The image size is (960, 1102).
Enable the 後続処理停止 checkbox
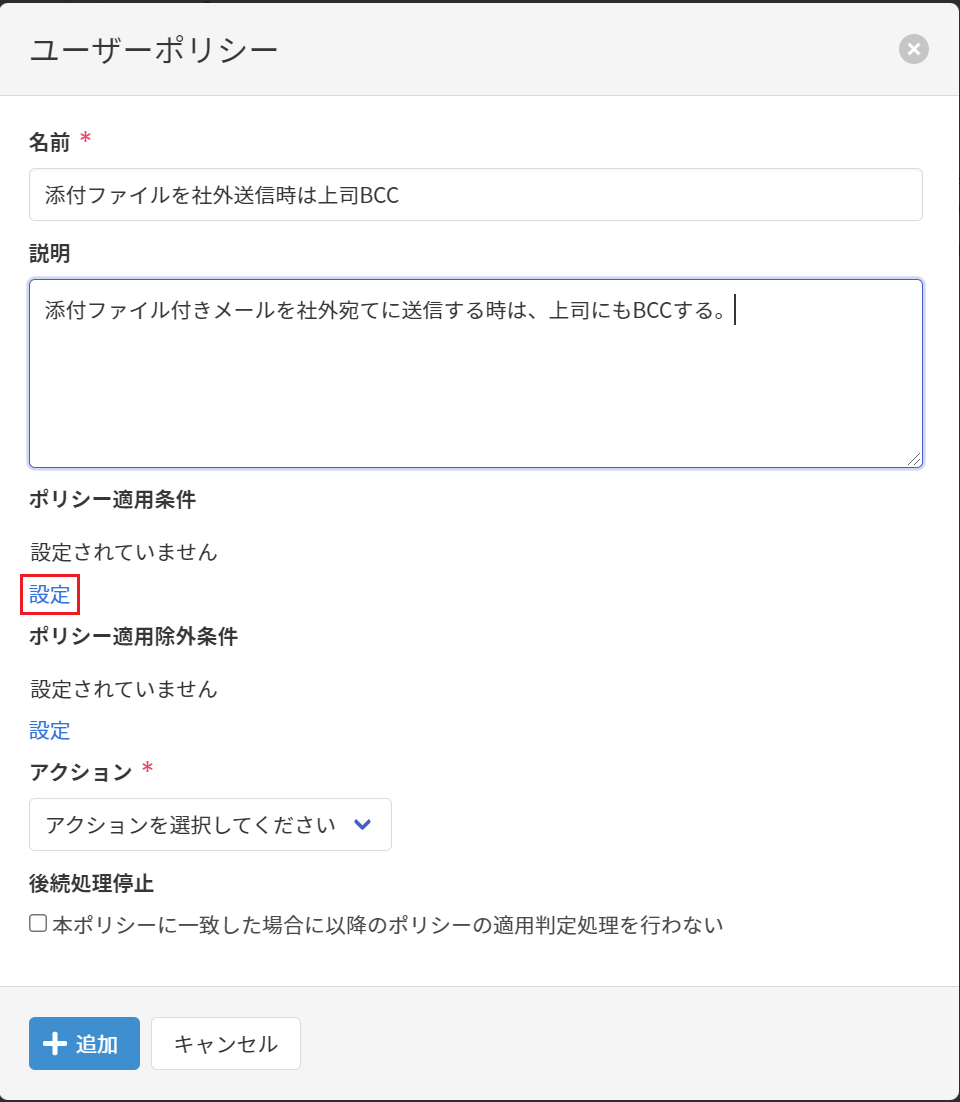click(38, 923)
